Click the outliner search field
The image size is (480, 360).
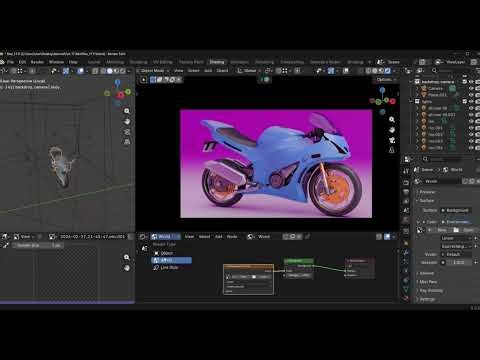[450, 71]
